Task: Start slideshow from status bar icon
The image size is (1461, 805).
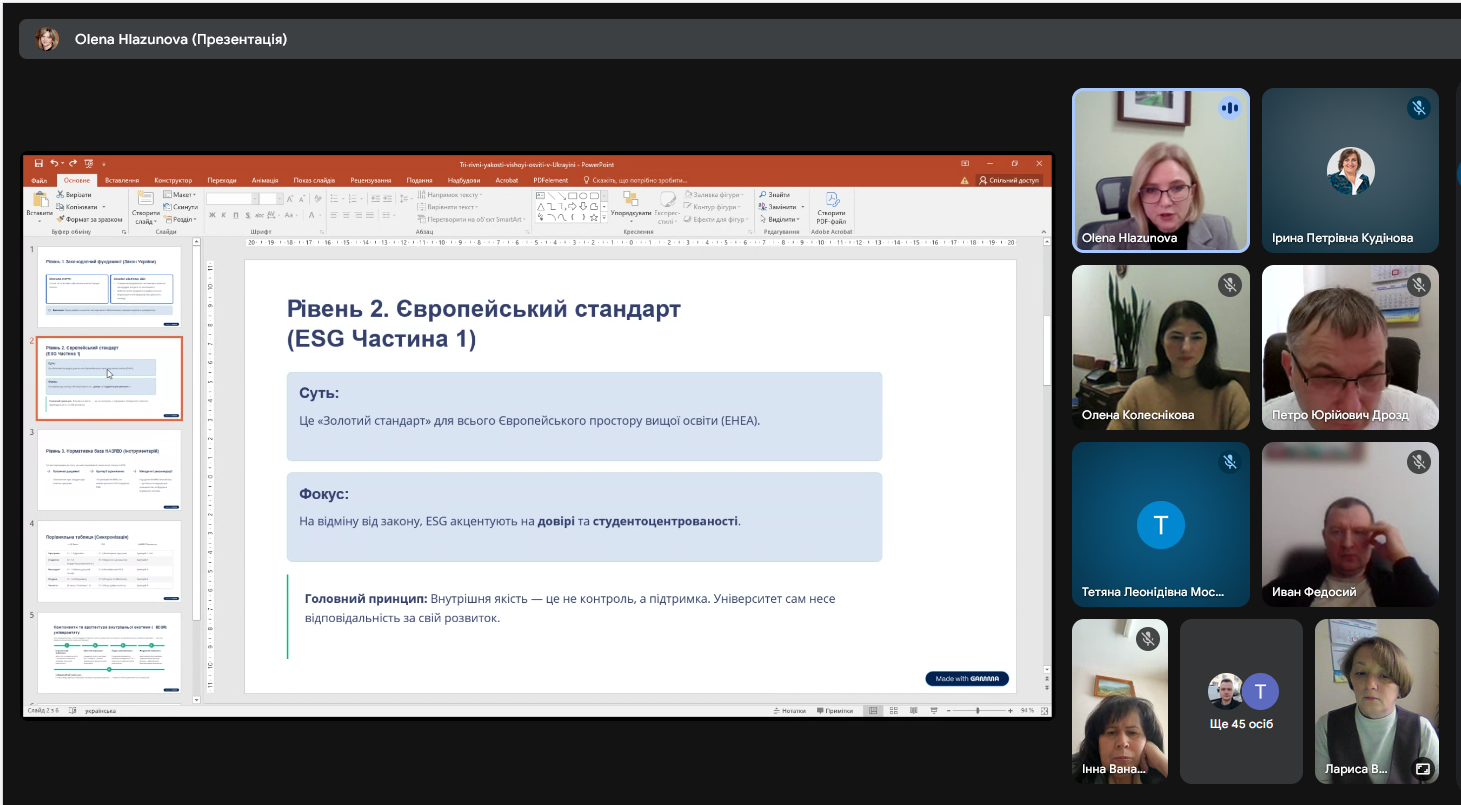Action: coord(934,710)
